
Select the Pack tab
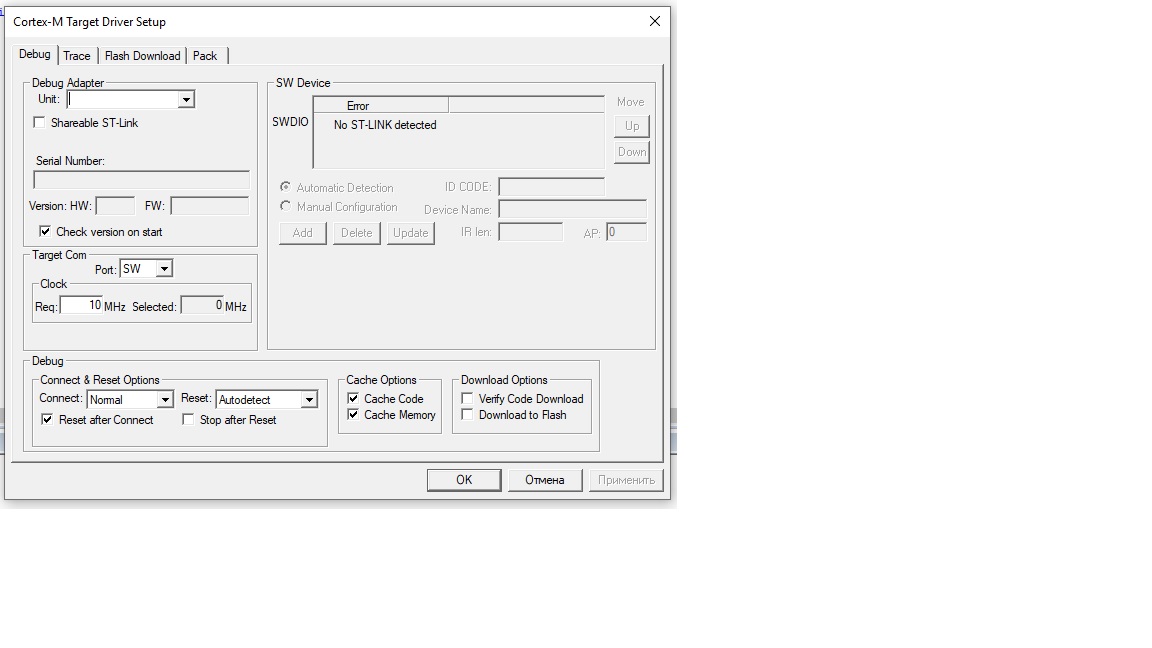point(205,56)
